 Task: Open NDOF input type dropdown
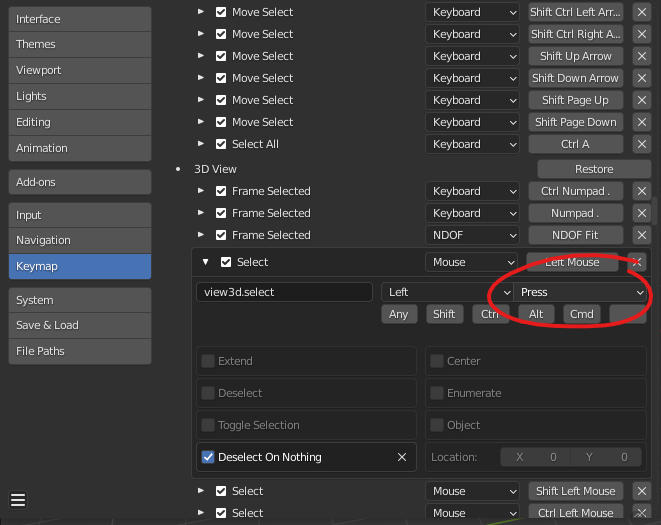pos(472,235)
